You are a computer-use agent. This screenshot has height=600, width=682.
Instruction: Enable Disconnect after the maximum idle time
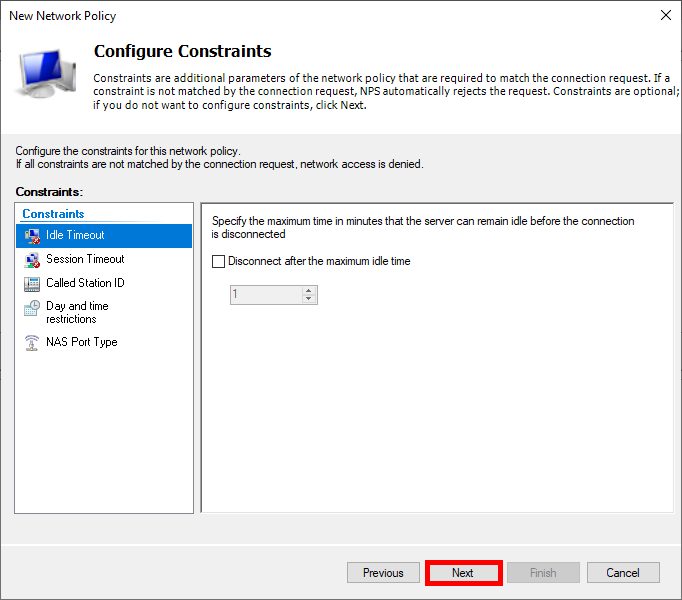[x=219, y=262]
